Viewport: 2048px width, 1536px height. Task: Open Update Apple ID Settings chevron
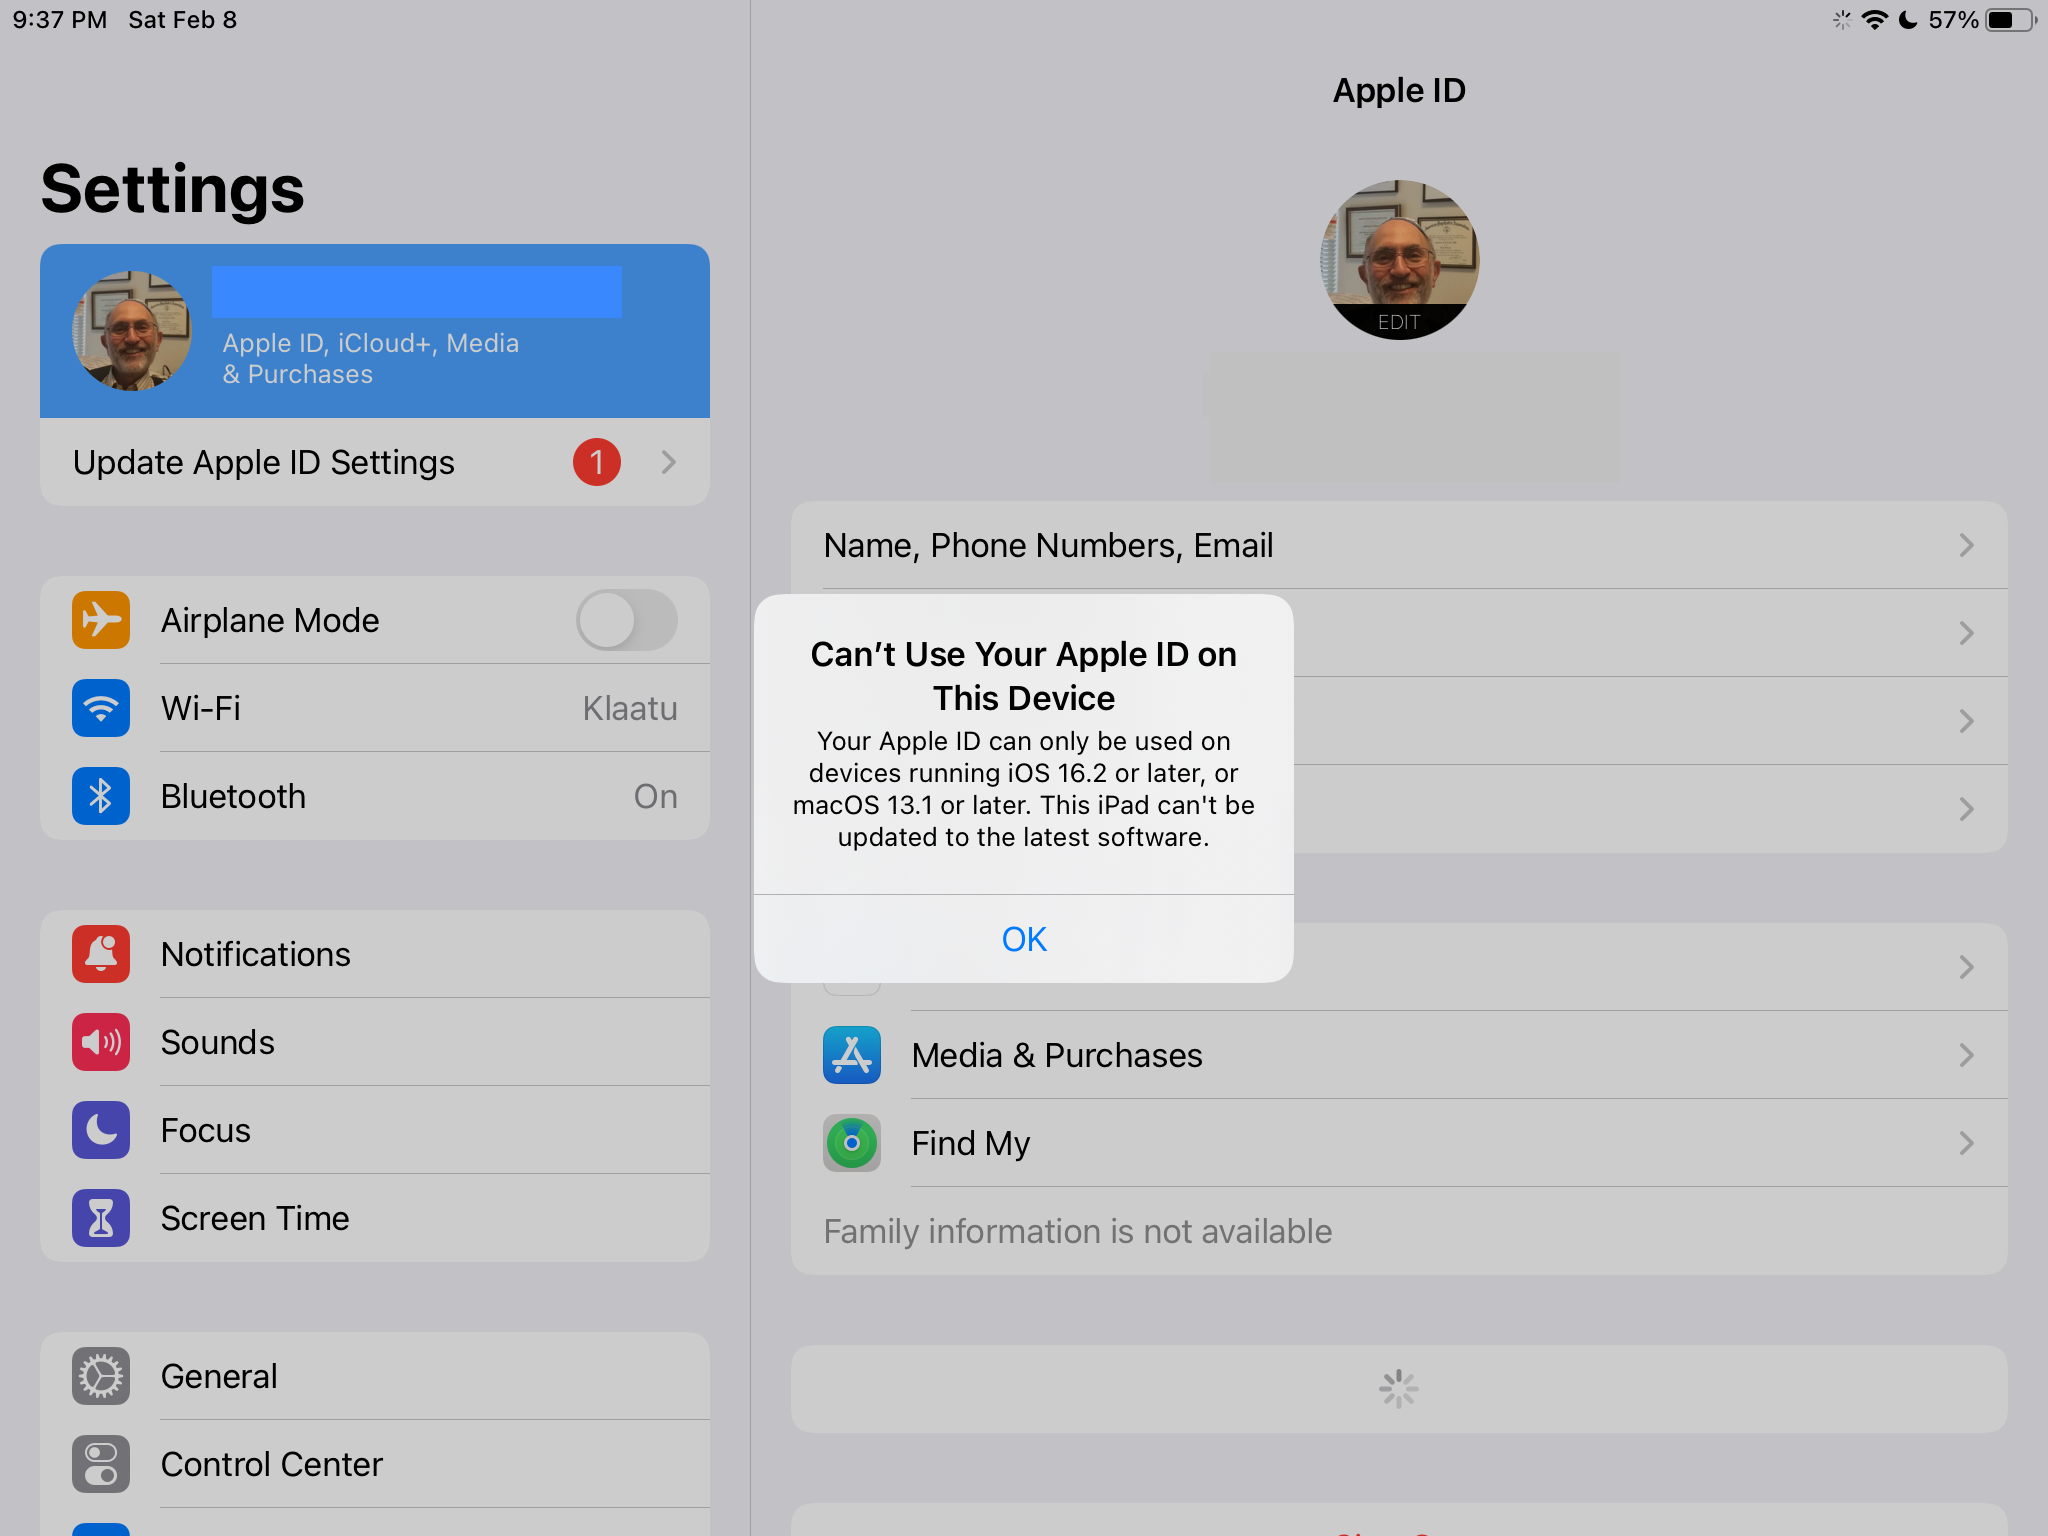click(669, 462)
